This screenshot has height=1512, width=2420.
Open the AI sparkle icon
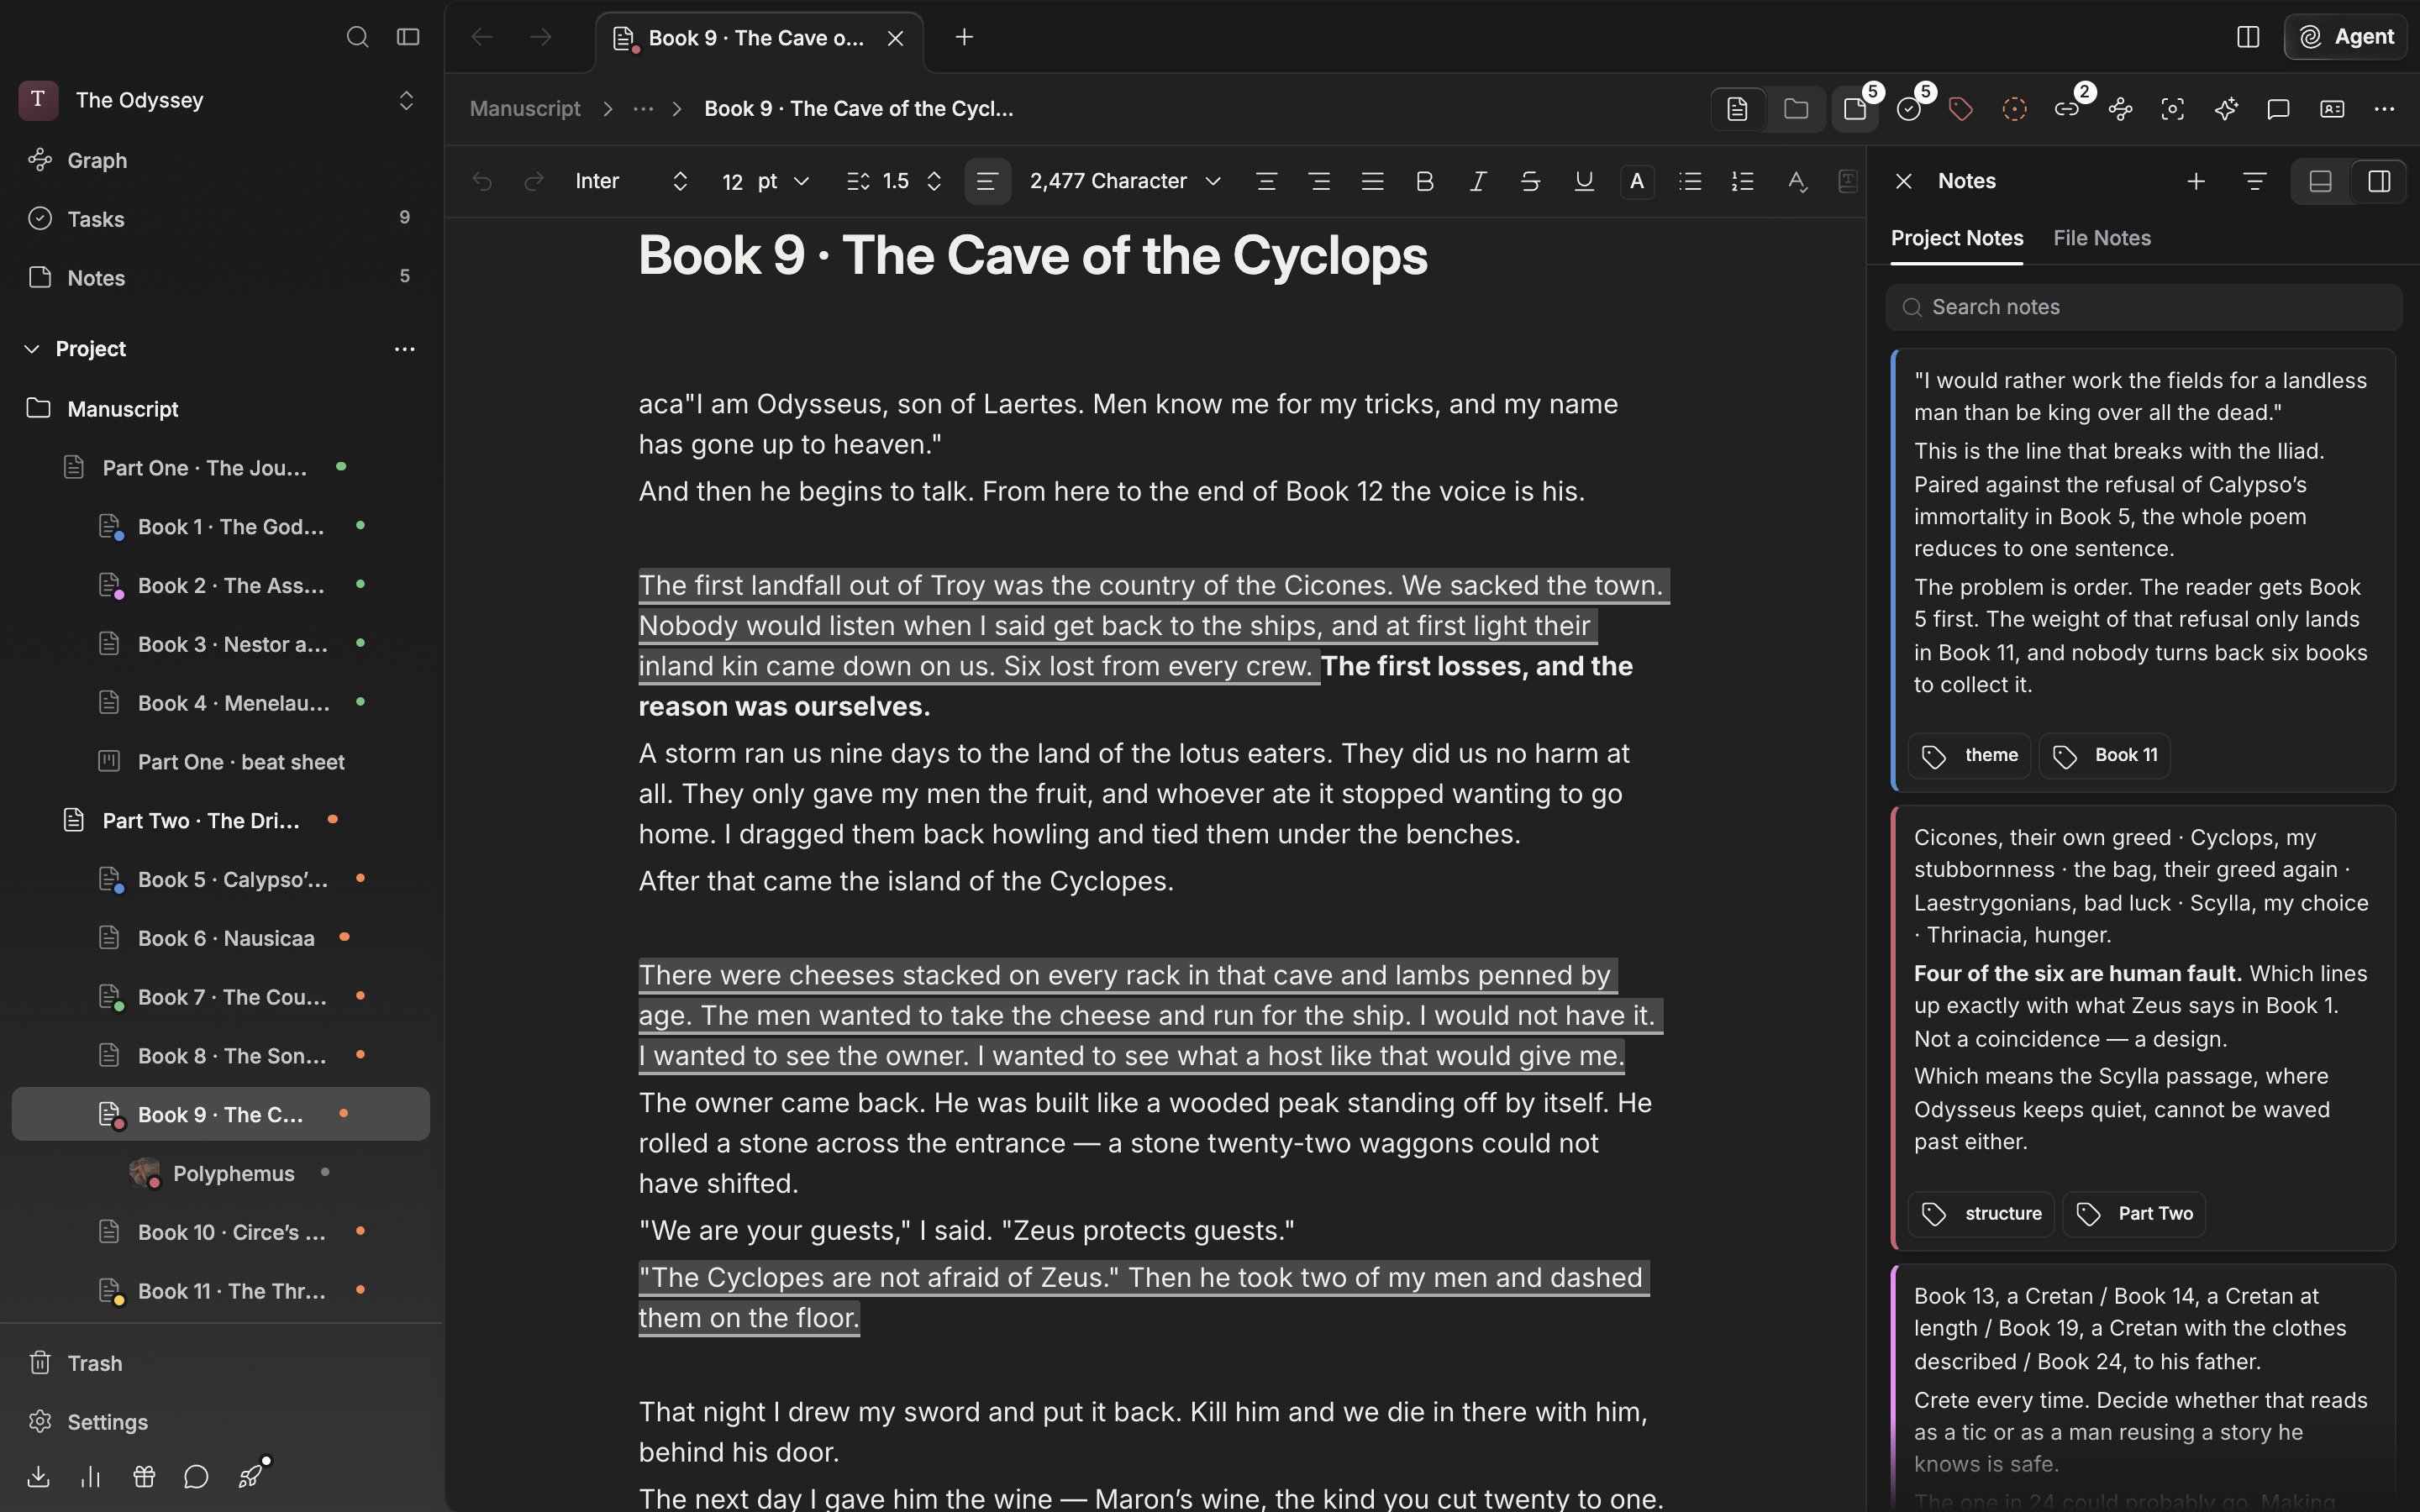pos(2226,108)
